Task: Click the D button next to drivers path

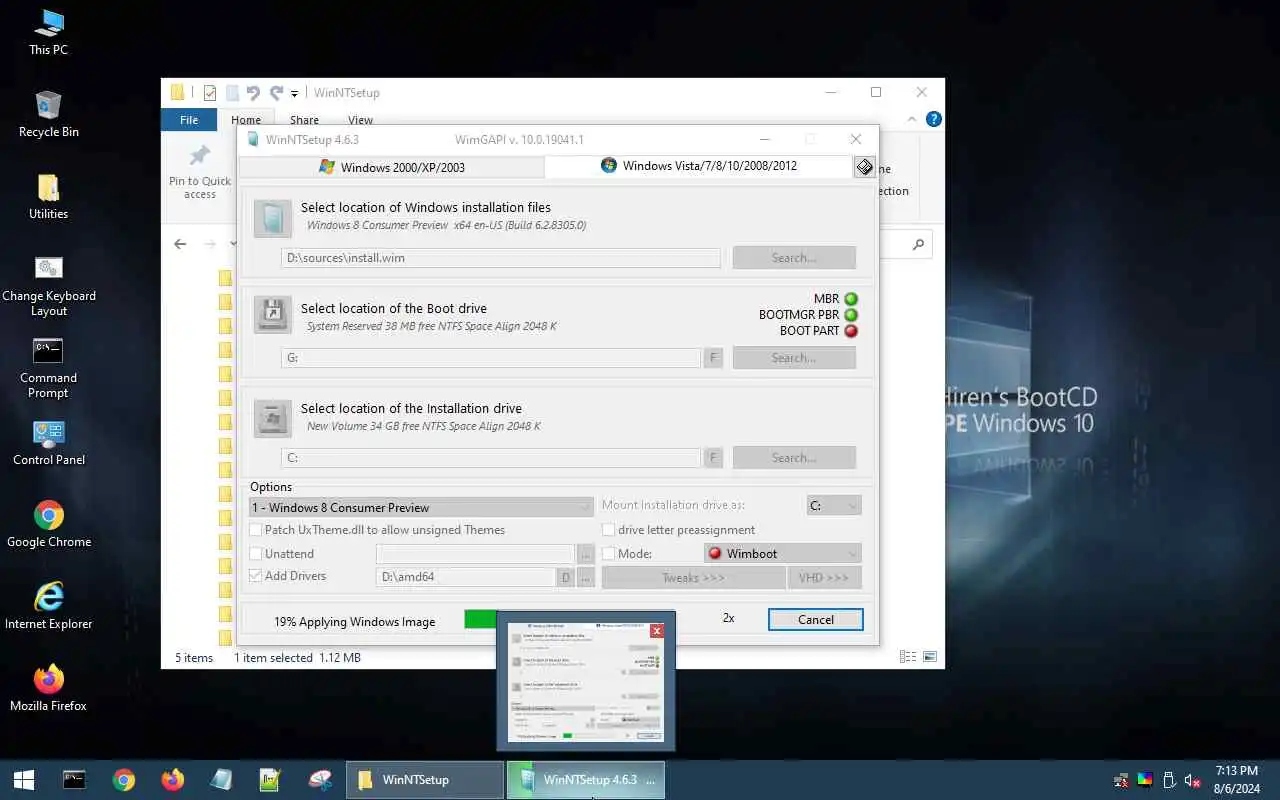Action: (x=566, y=577)
